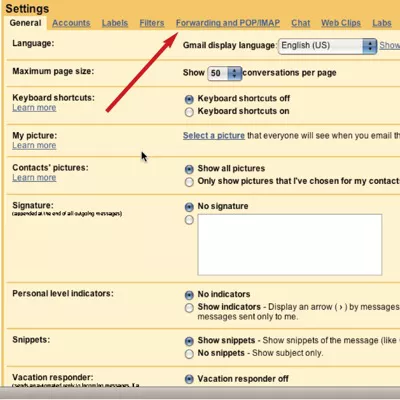Select the No snippets option
The image size is (400, 400).
[189, 354]
